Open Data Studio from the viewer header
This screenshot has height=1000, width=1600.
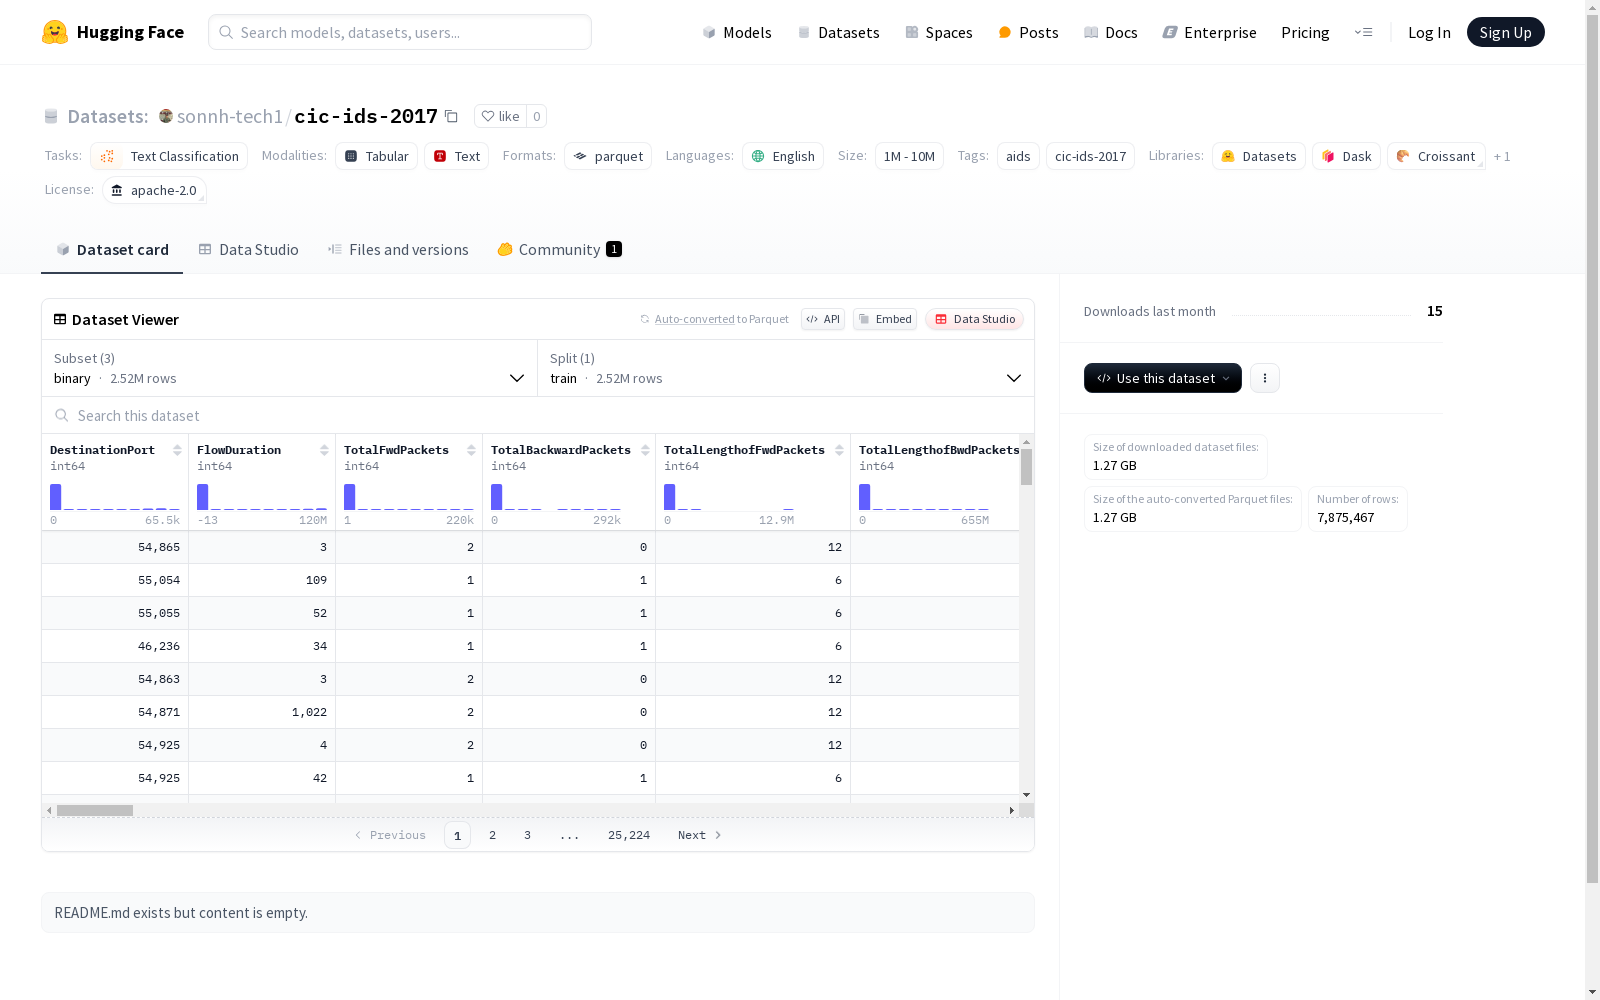pyautogui.click(x=975, y=319)
